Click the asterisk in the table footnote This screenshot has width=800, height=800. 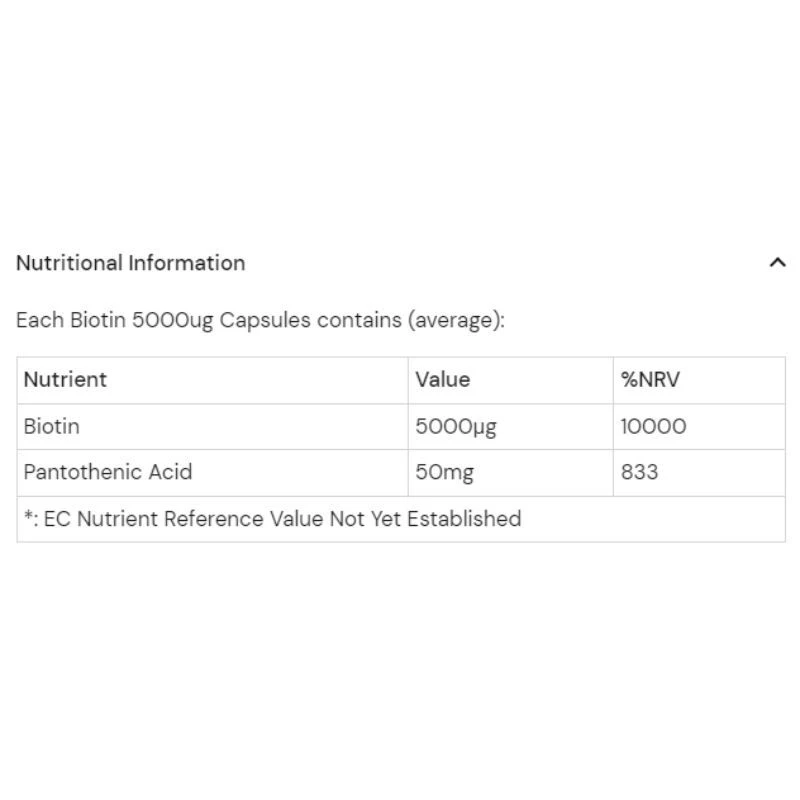pos(28,517)
